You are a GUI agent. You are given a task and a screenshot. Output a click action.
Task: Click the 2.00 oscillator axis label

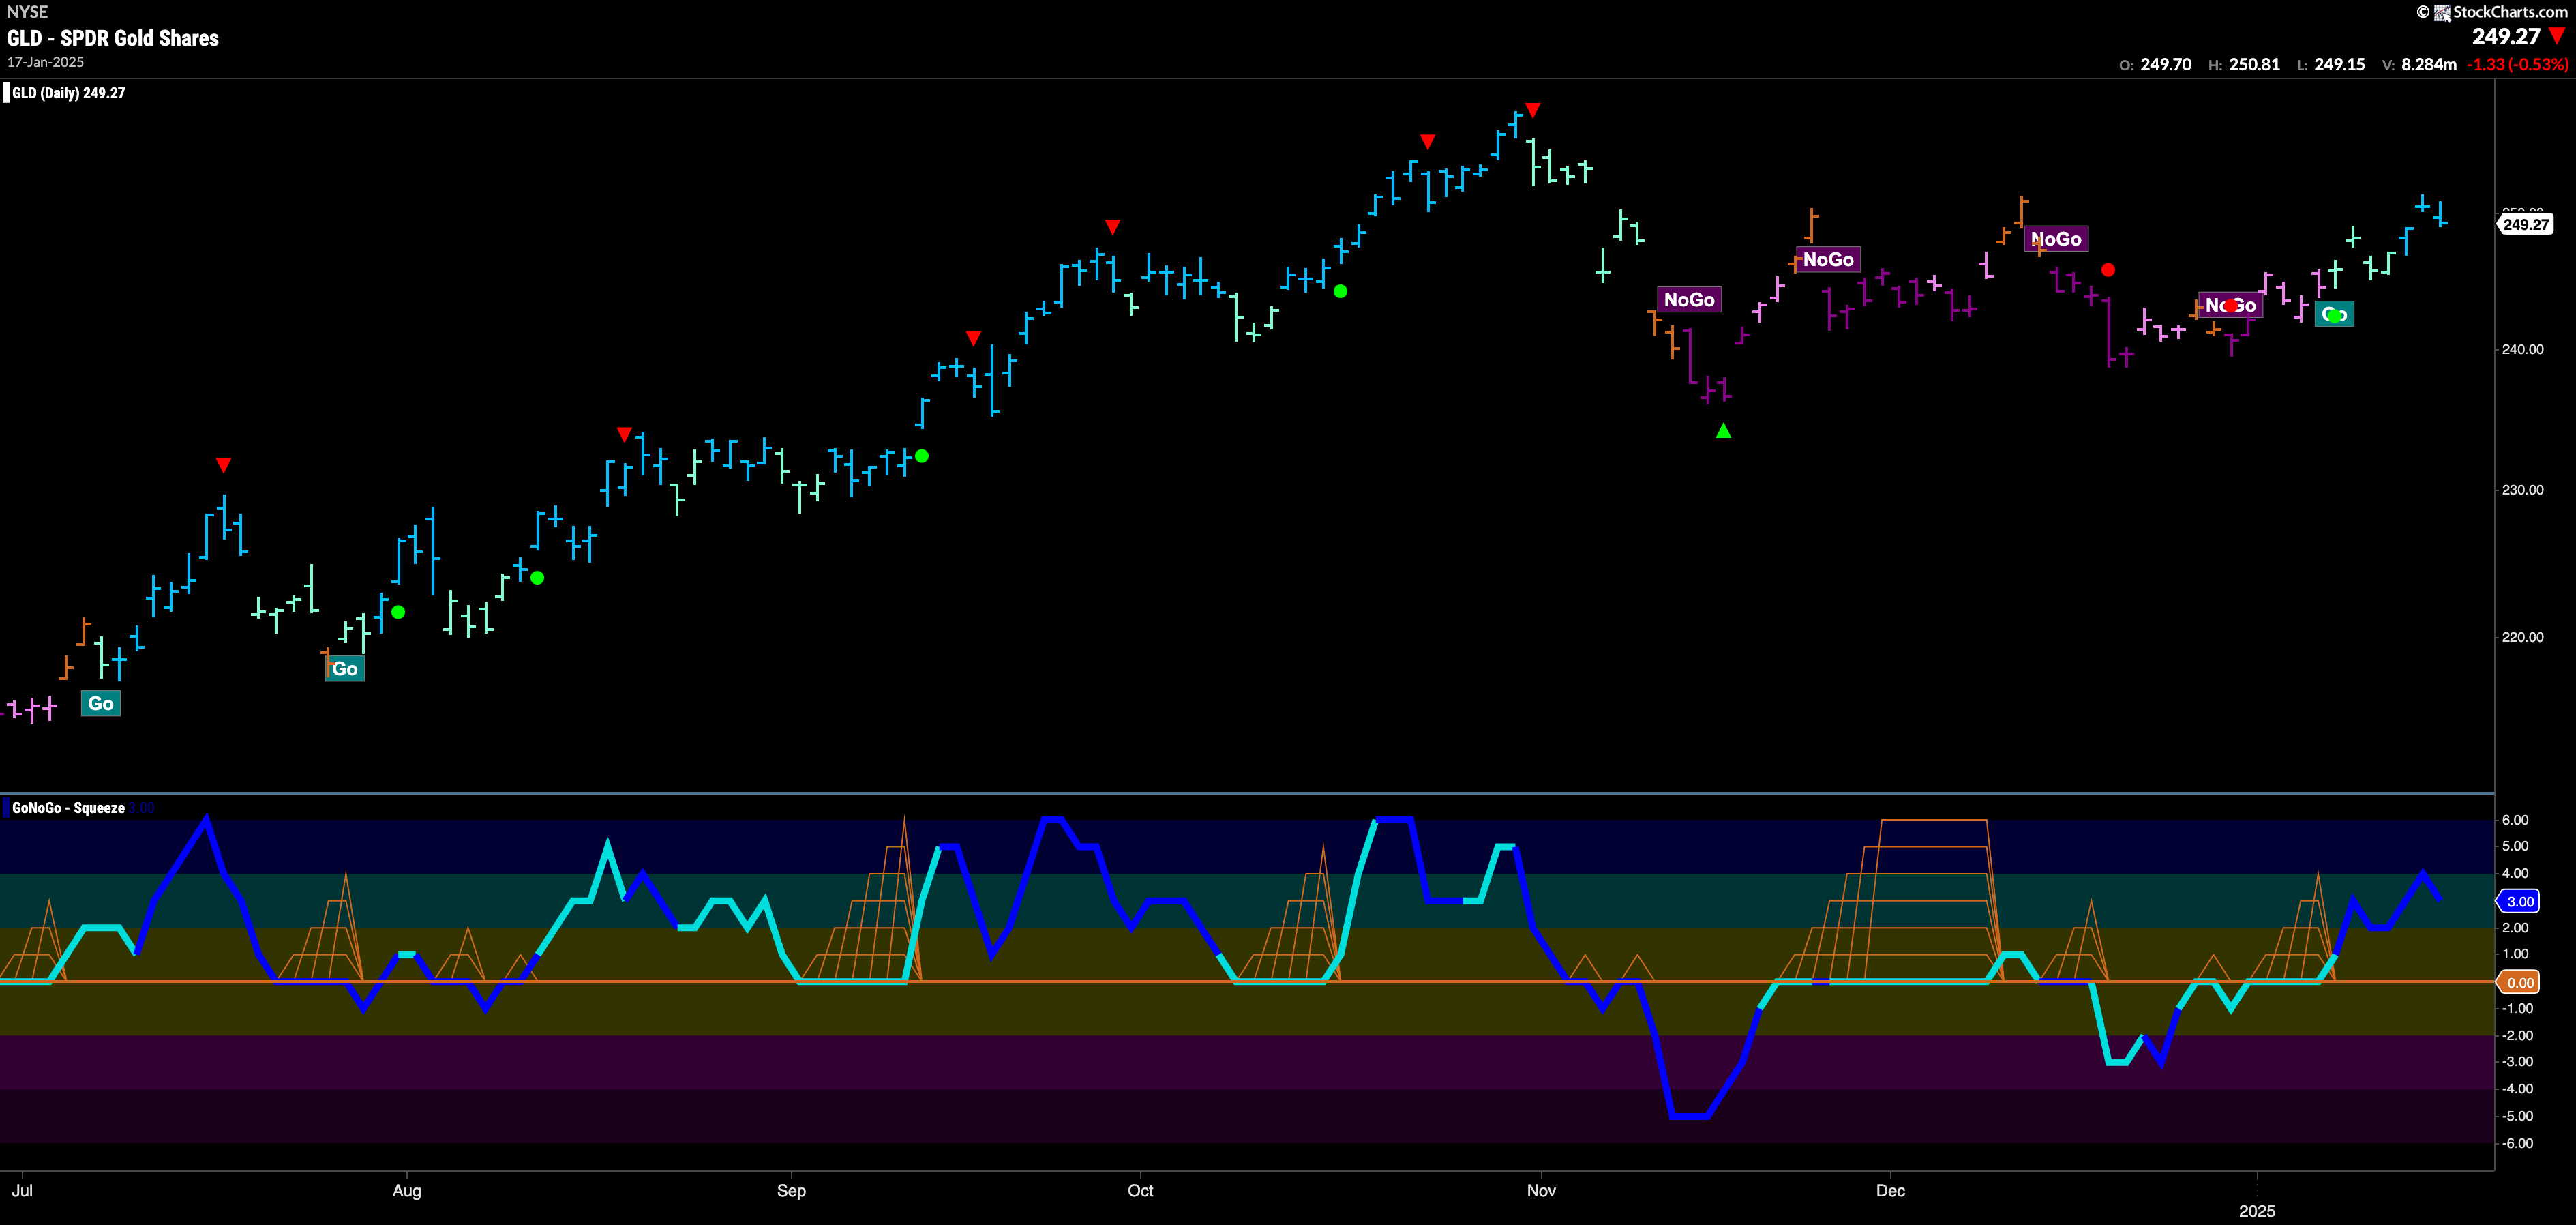click(2515, 928)
